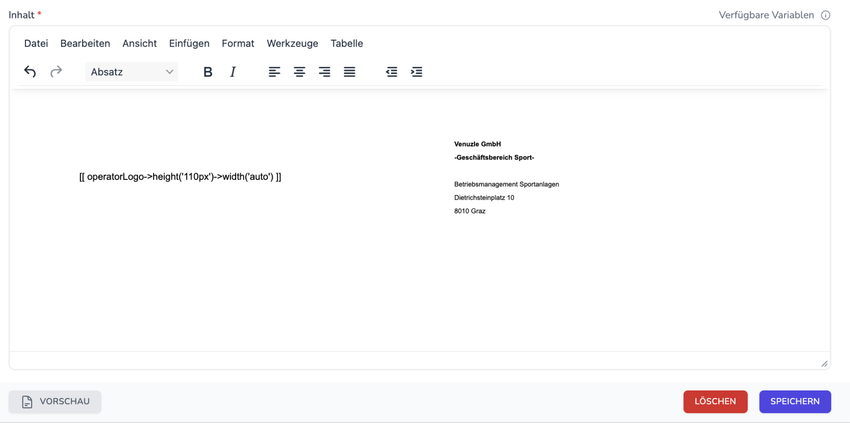Viewport: 850px width, 423px height.
Task: Click the 8010 Graz line
Action: [x=469, y=212]
